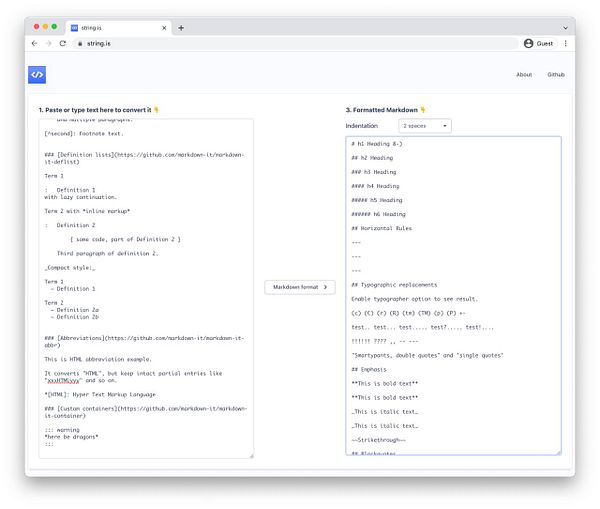Screen dimensions: 600x509
Task: Click the address bar showing string.is
Action: click(297, 44)
